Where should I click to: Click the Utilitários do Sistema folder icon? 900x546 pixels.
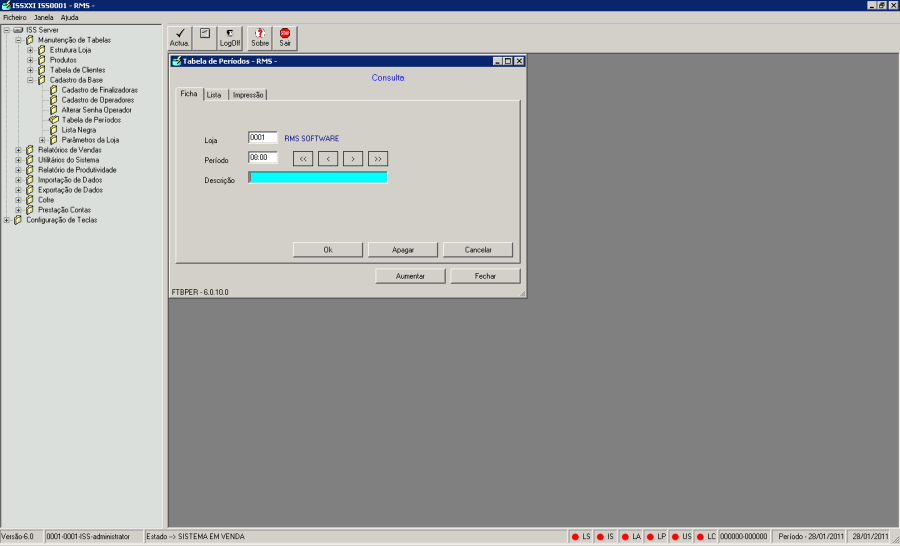pos(30,160)
